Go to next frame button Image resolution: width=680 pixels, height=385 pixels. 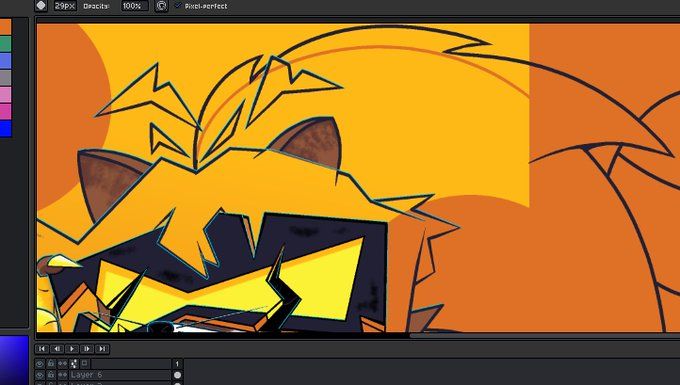click(x=87, y=349)
